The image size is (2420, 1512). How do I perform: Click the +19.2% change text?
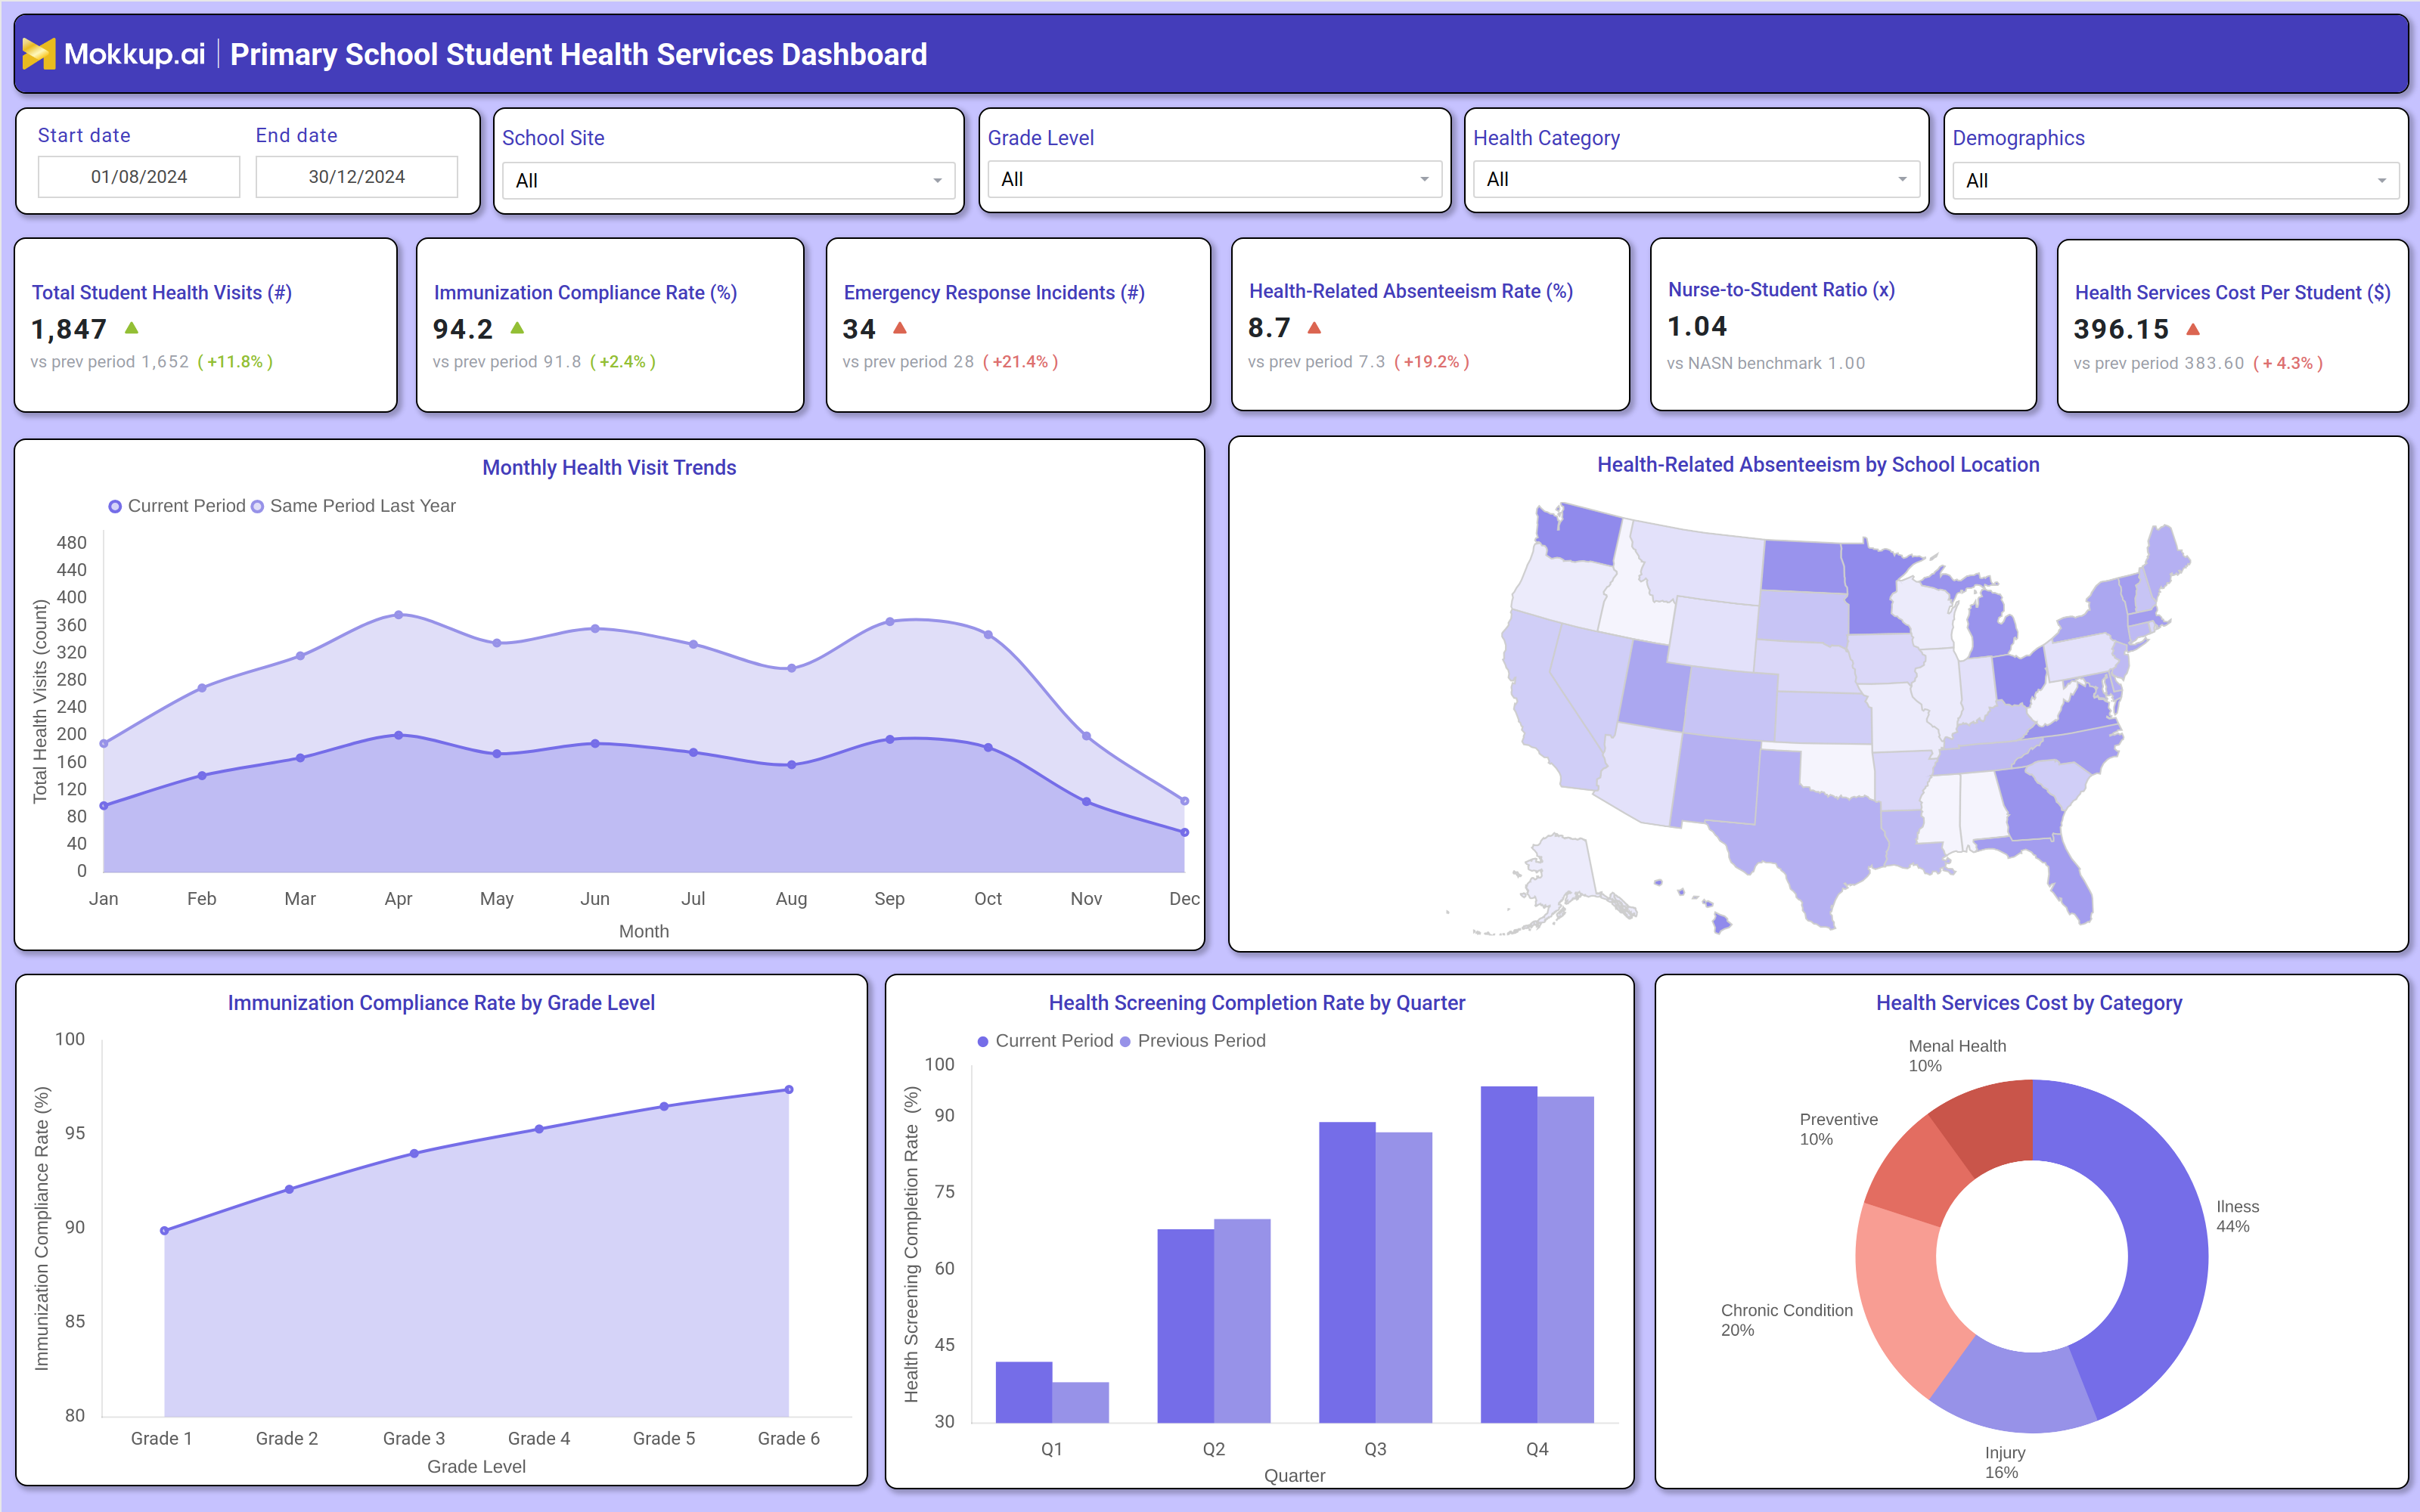click(1431, 362)
